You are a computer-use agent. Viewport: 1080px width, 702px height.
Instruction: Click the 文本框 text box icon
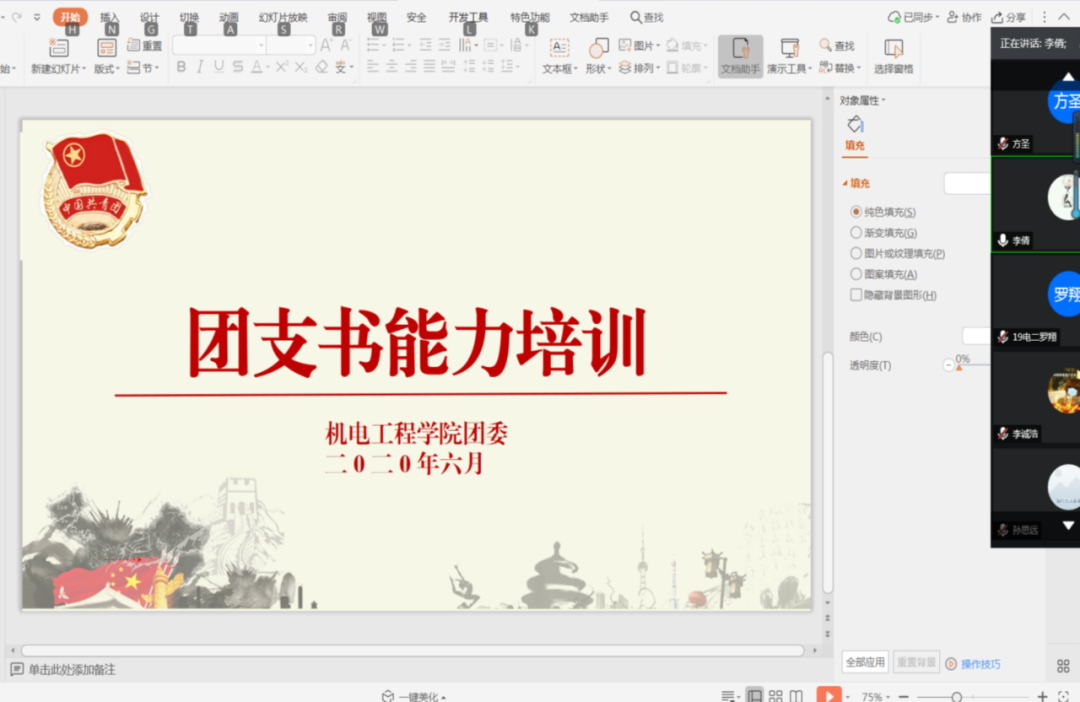[x=559, y=48]
